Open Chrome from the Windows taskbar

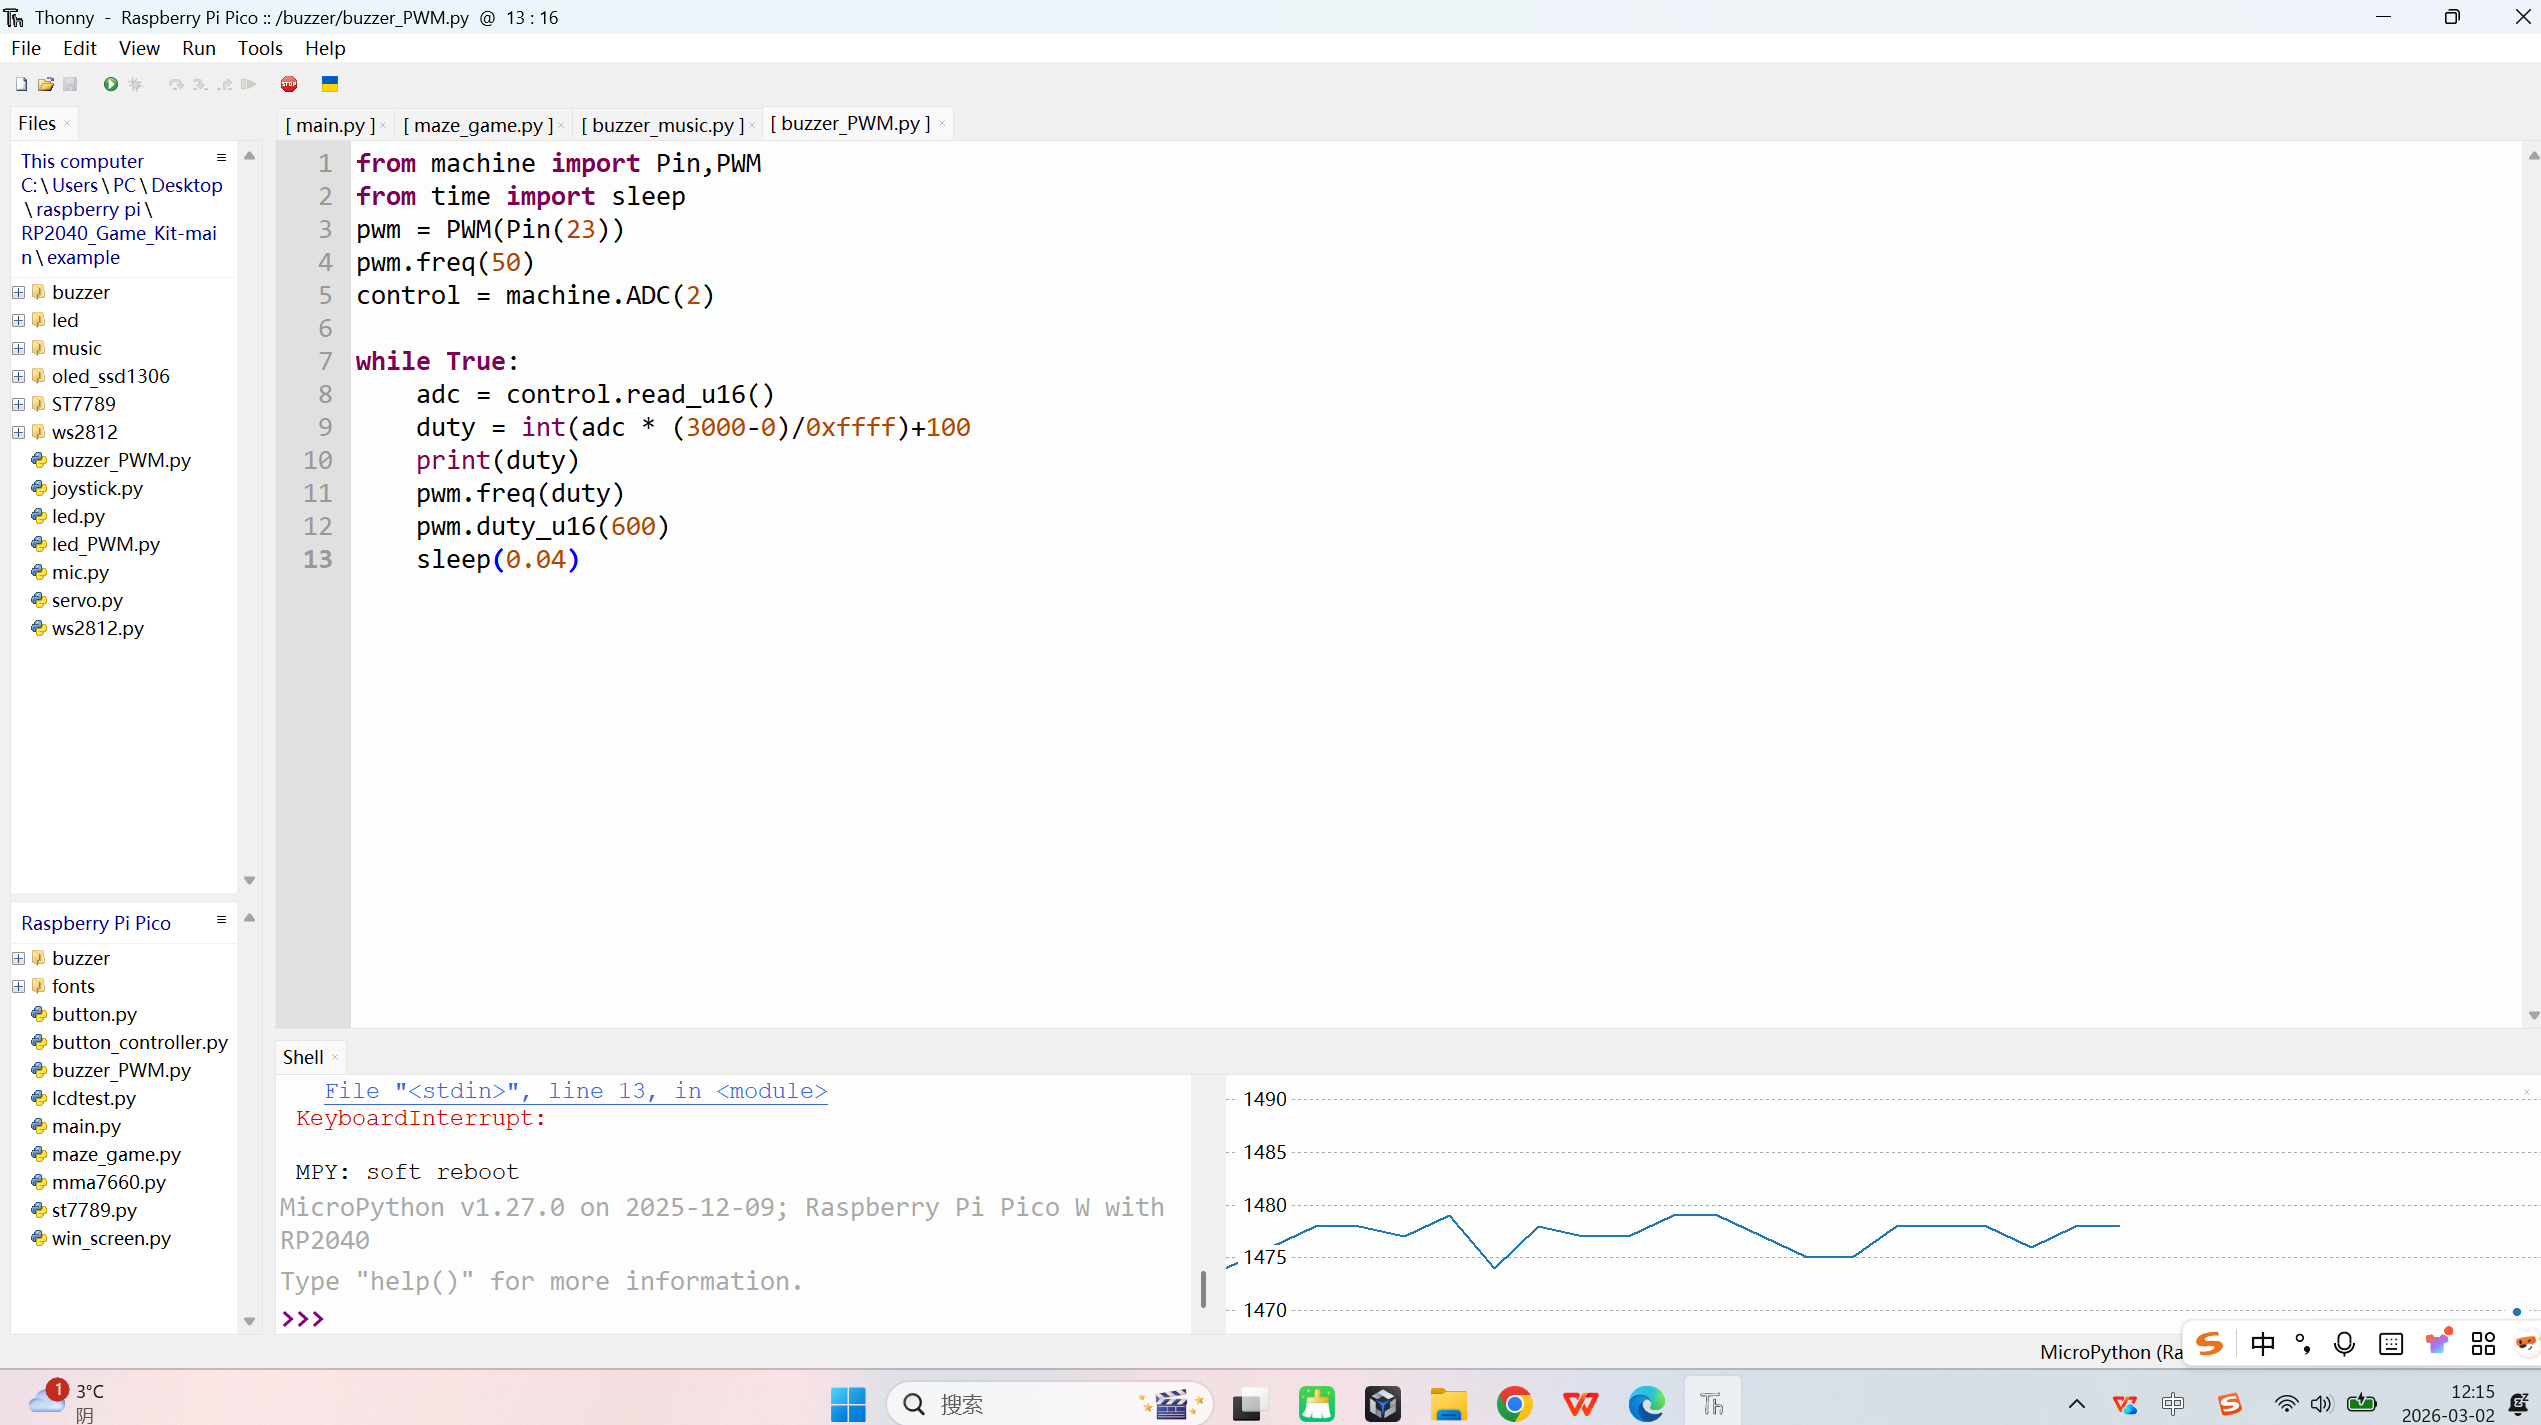point(1514,1404)
